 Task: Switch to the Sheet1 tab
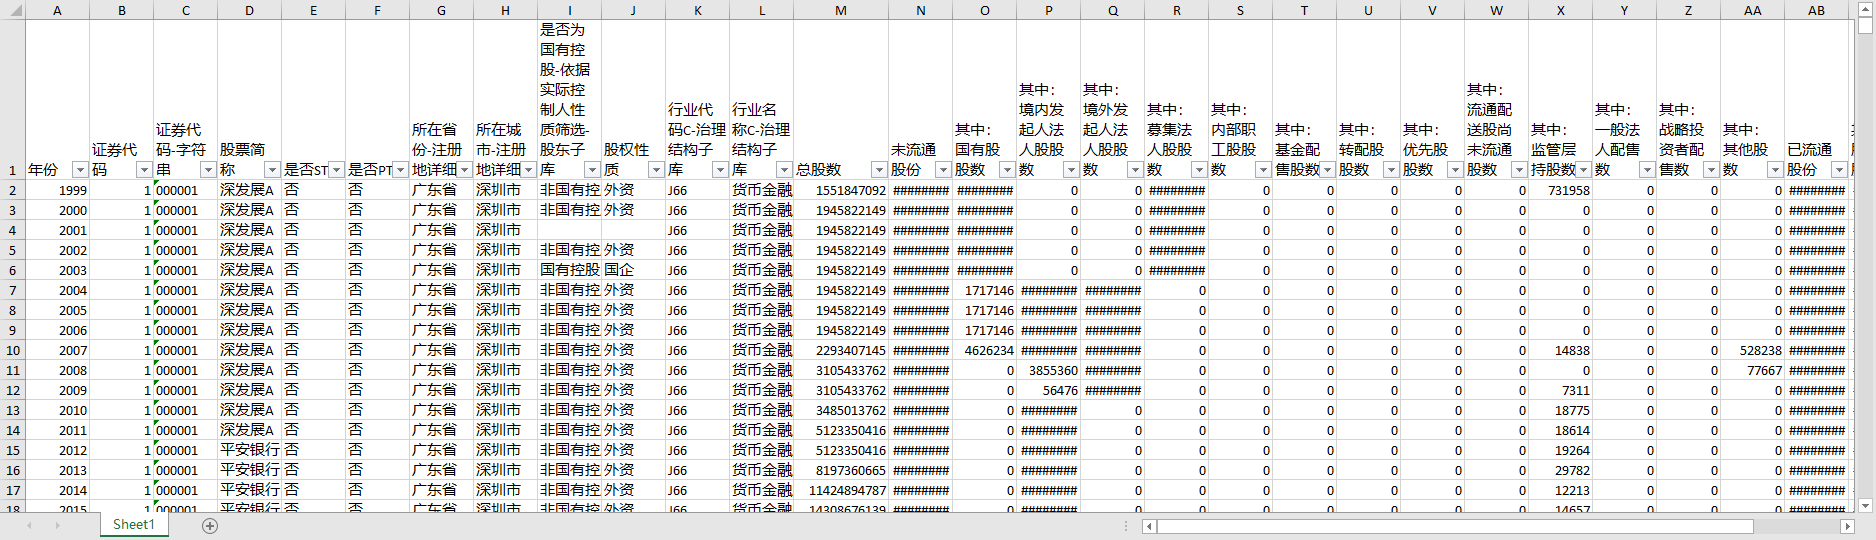pos(133,525)
